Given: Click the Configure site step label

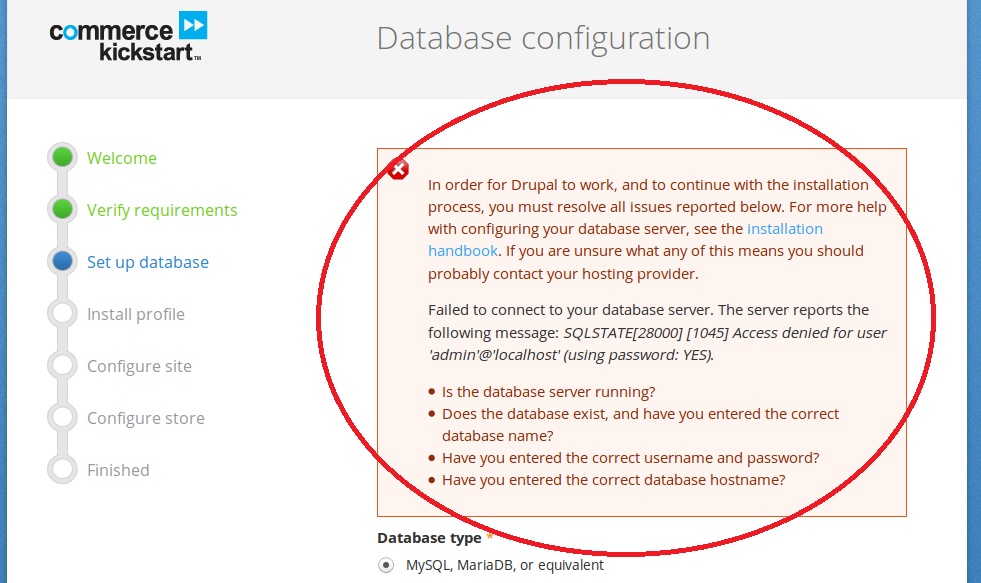Looking at the screenshot, I should click(x=140, y=366).
